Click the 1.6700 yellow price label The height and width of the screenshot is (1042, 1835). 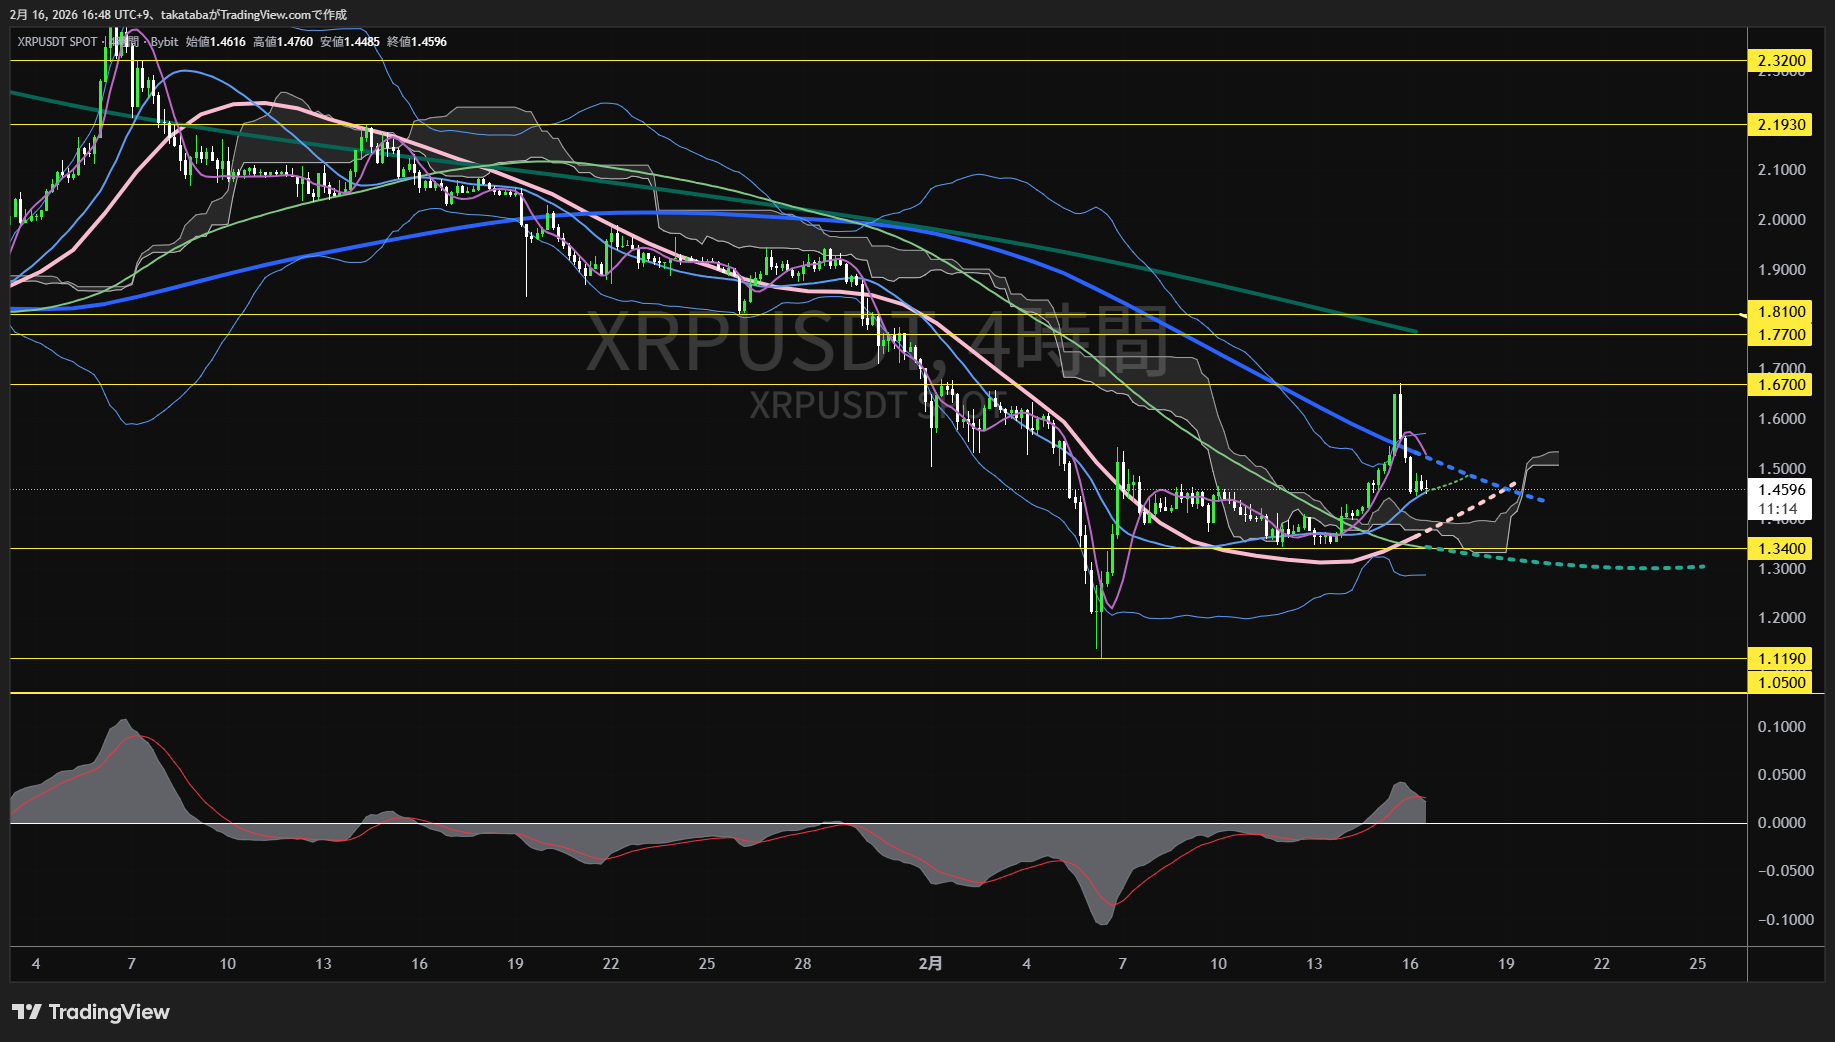(x=1781, y=385)
